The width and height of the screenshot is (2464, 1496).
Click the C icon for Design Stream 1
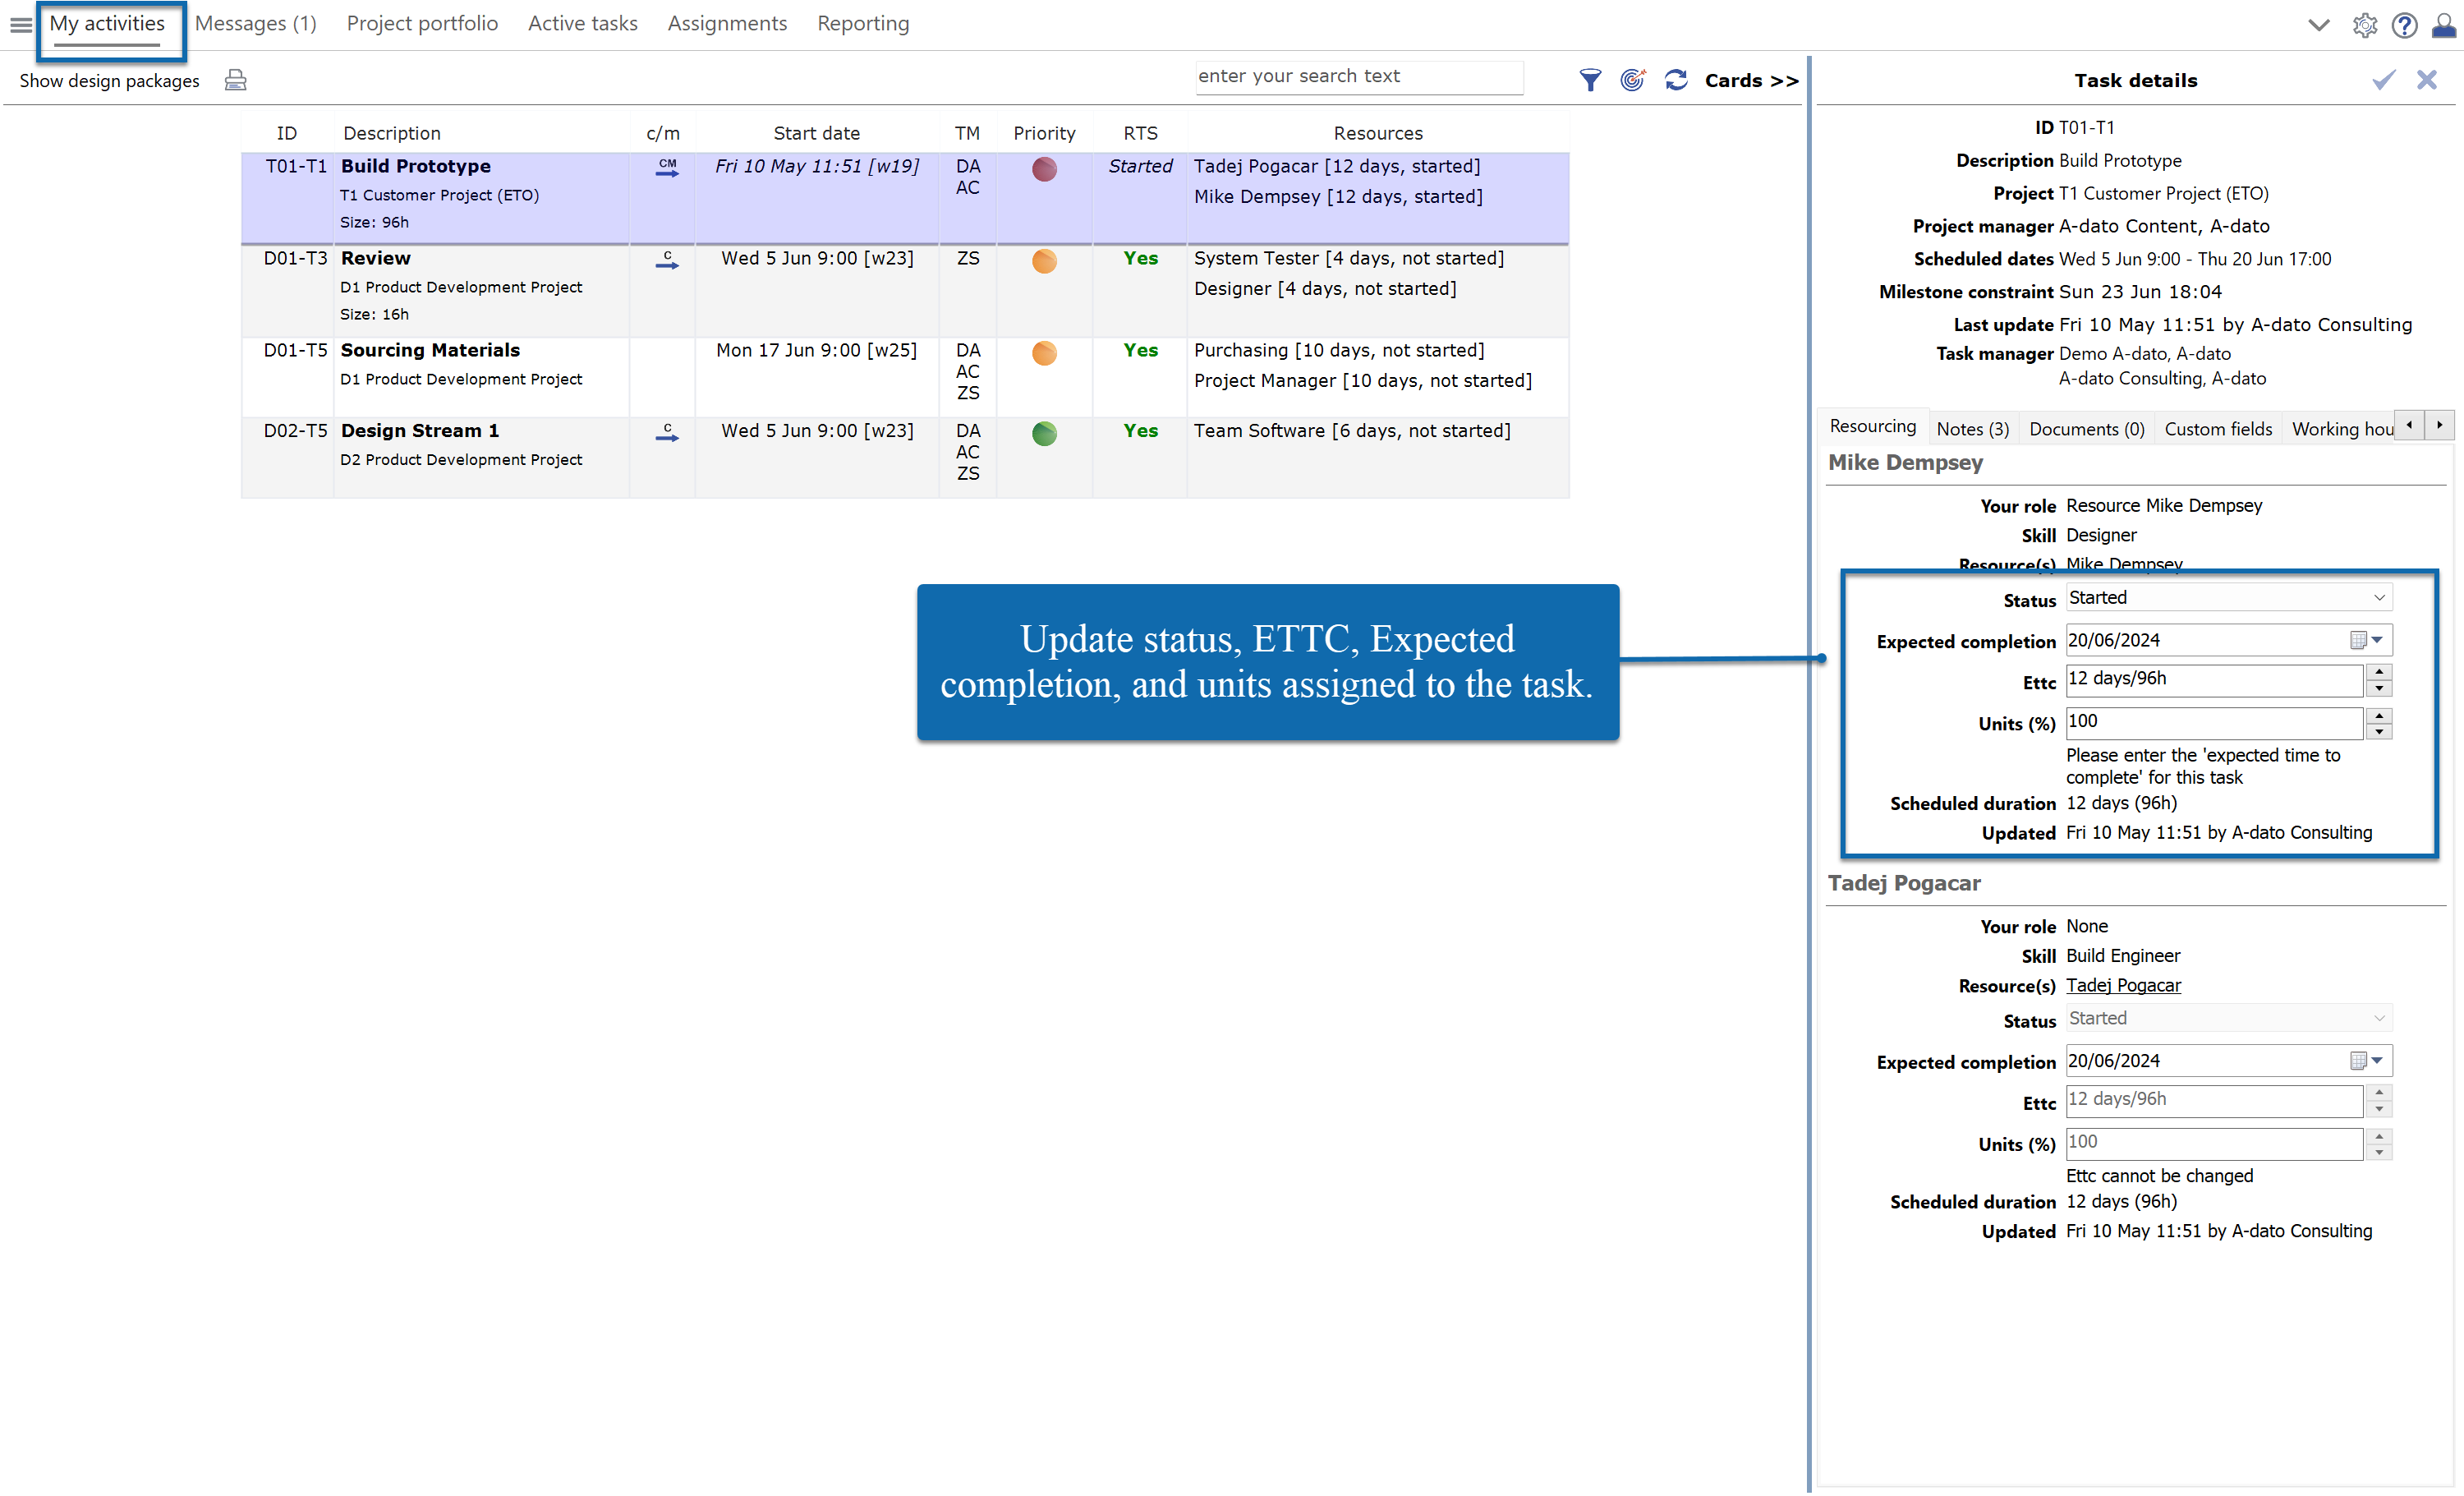click(667, 432)
